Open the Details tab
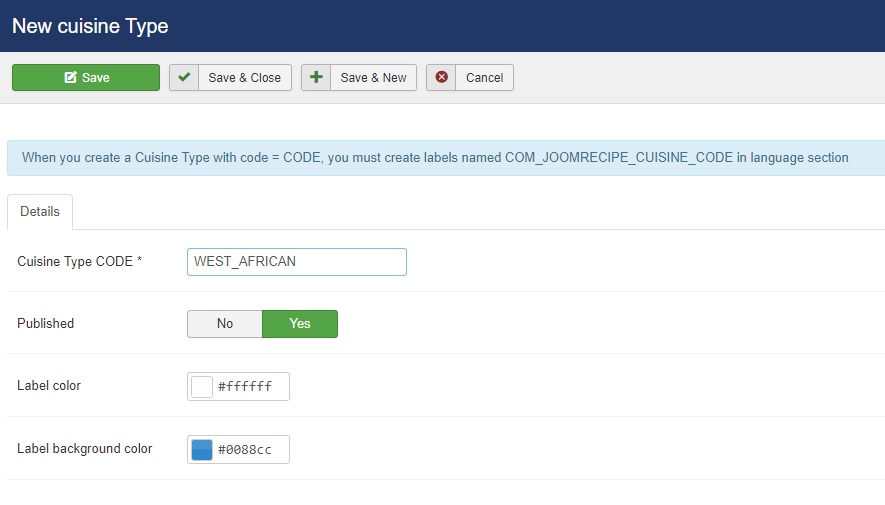The height and width of the screenshot is (505, 885). tap(40, 212)
